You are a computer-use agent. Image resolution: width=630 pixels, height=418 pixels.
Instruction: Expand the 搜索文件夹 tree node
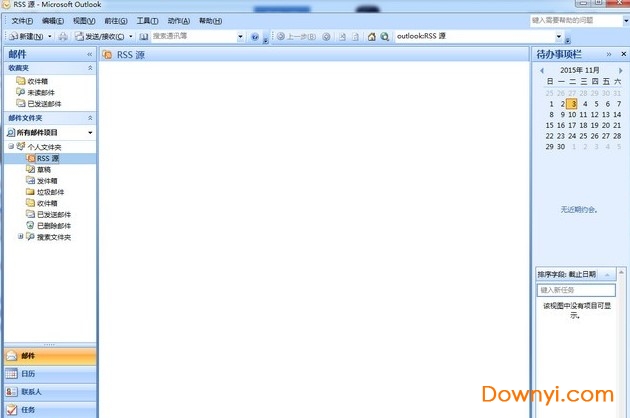(x=20, y=237)
